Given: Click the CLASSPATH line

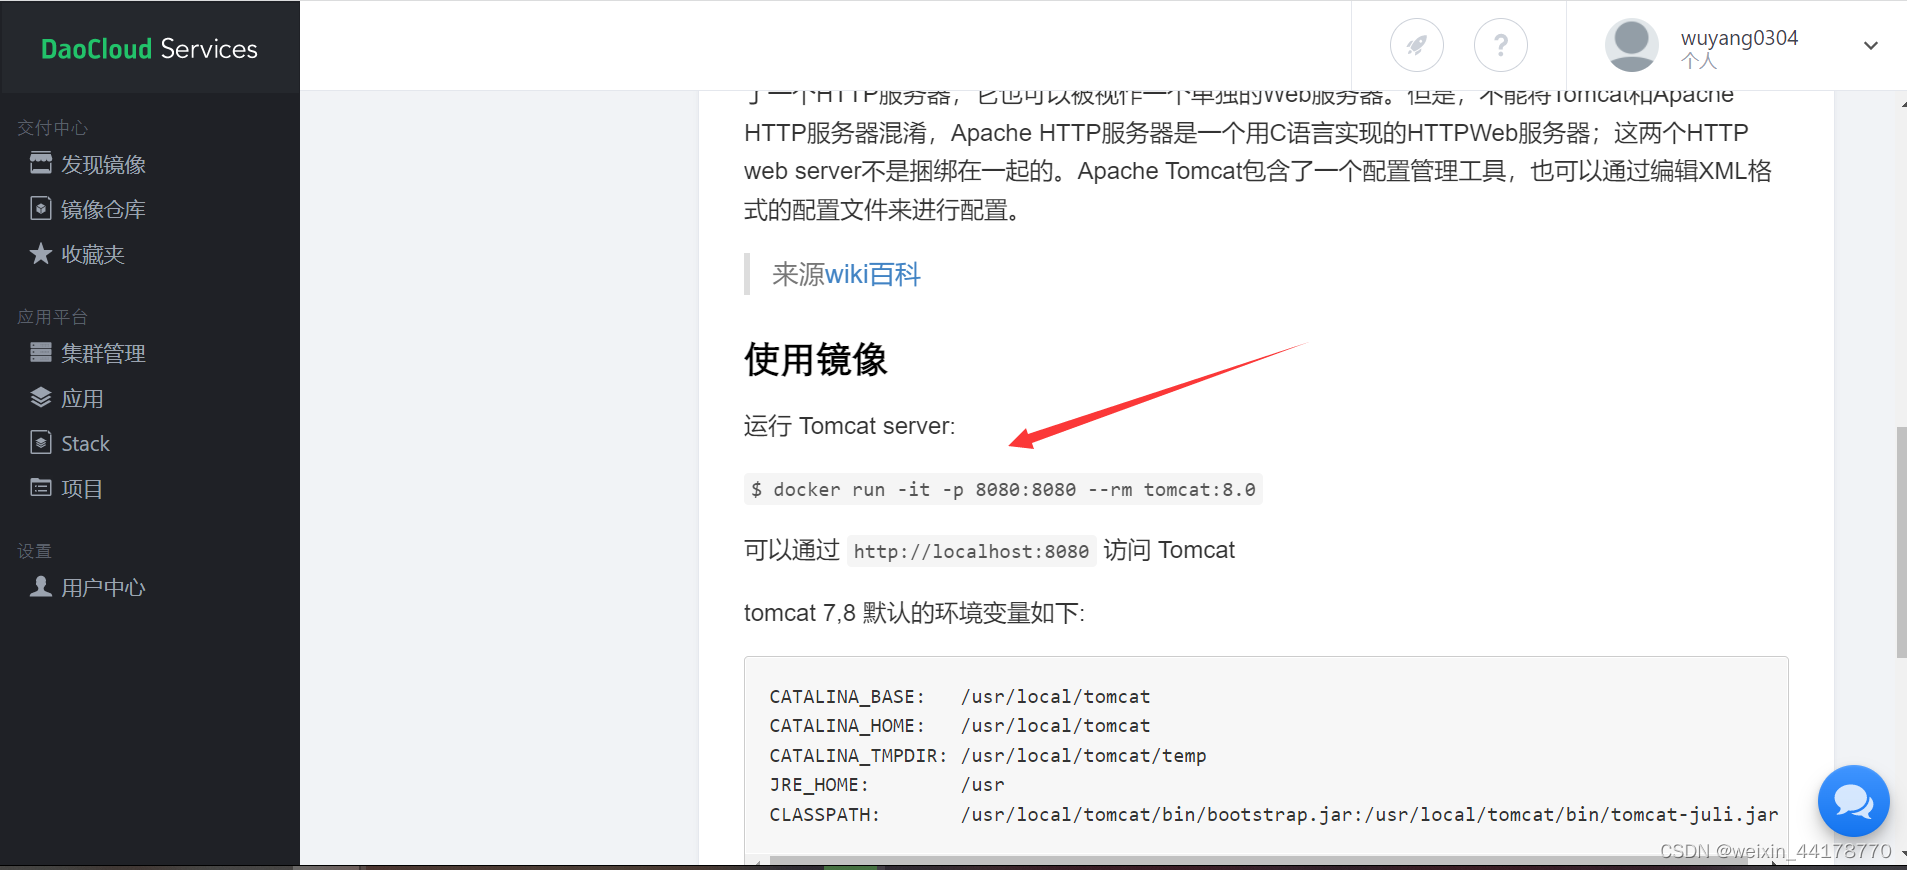Looking at the screenshot, I should pos(1274,814).
